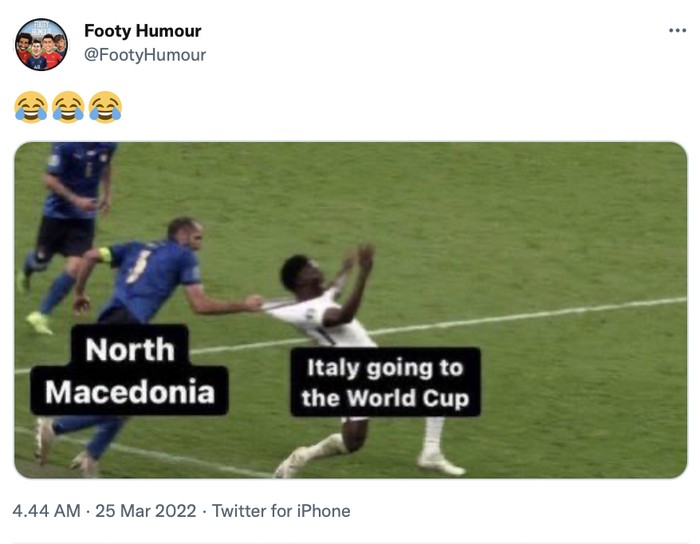Open the Footy Humour display name link

[x=142, y=32]
